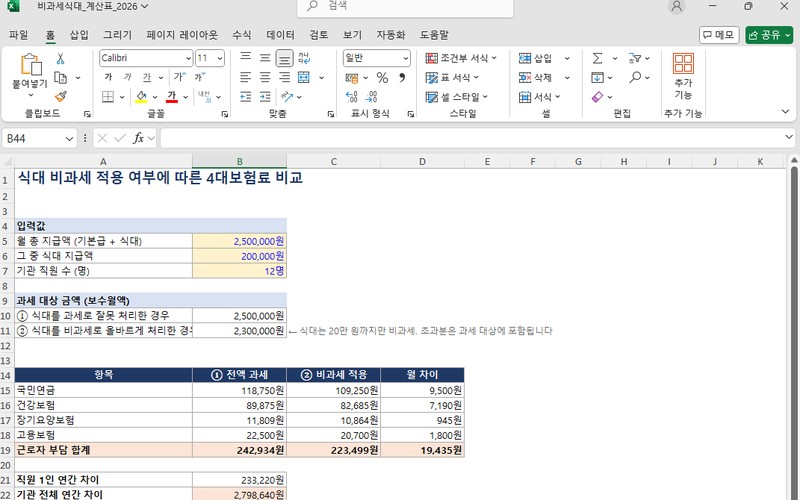Switch to the 데이터 tab
Screen dimensions: 800x500
pyautogui.click(x=281, y=35)
